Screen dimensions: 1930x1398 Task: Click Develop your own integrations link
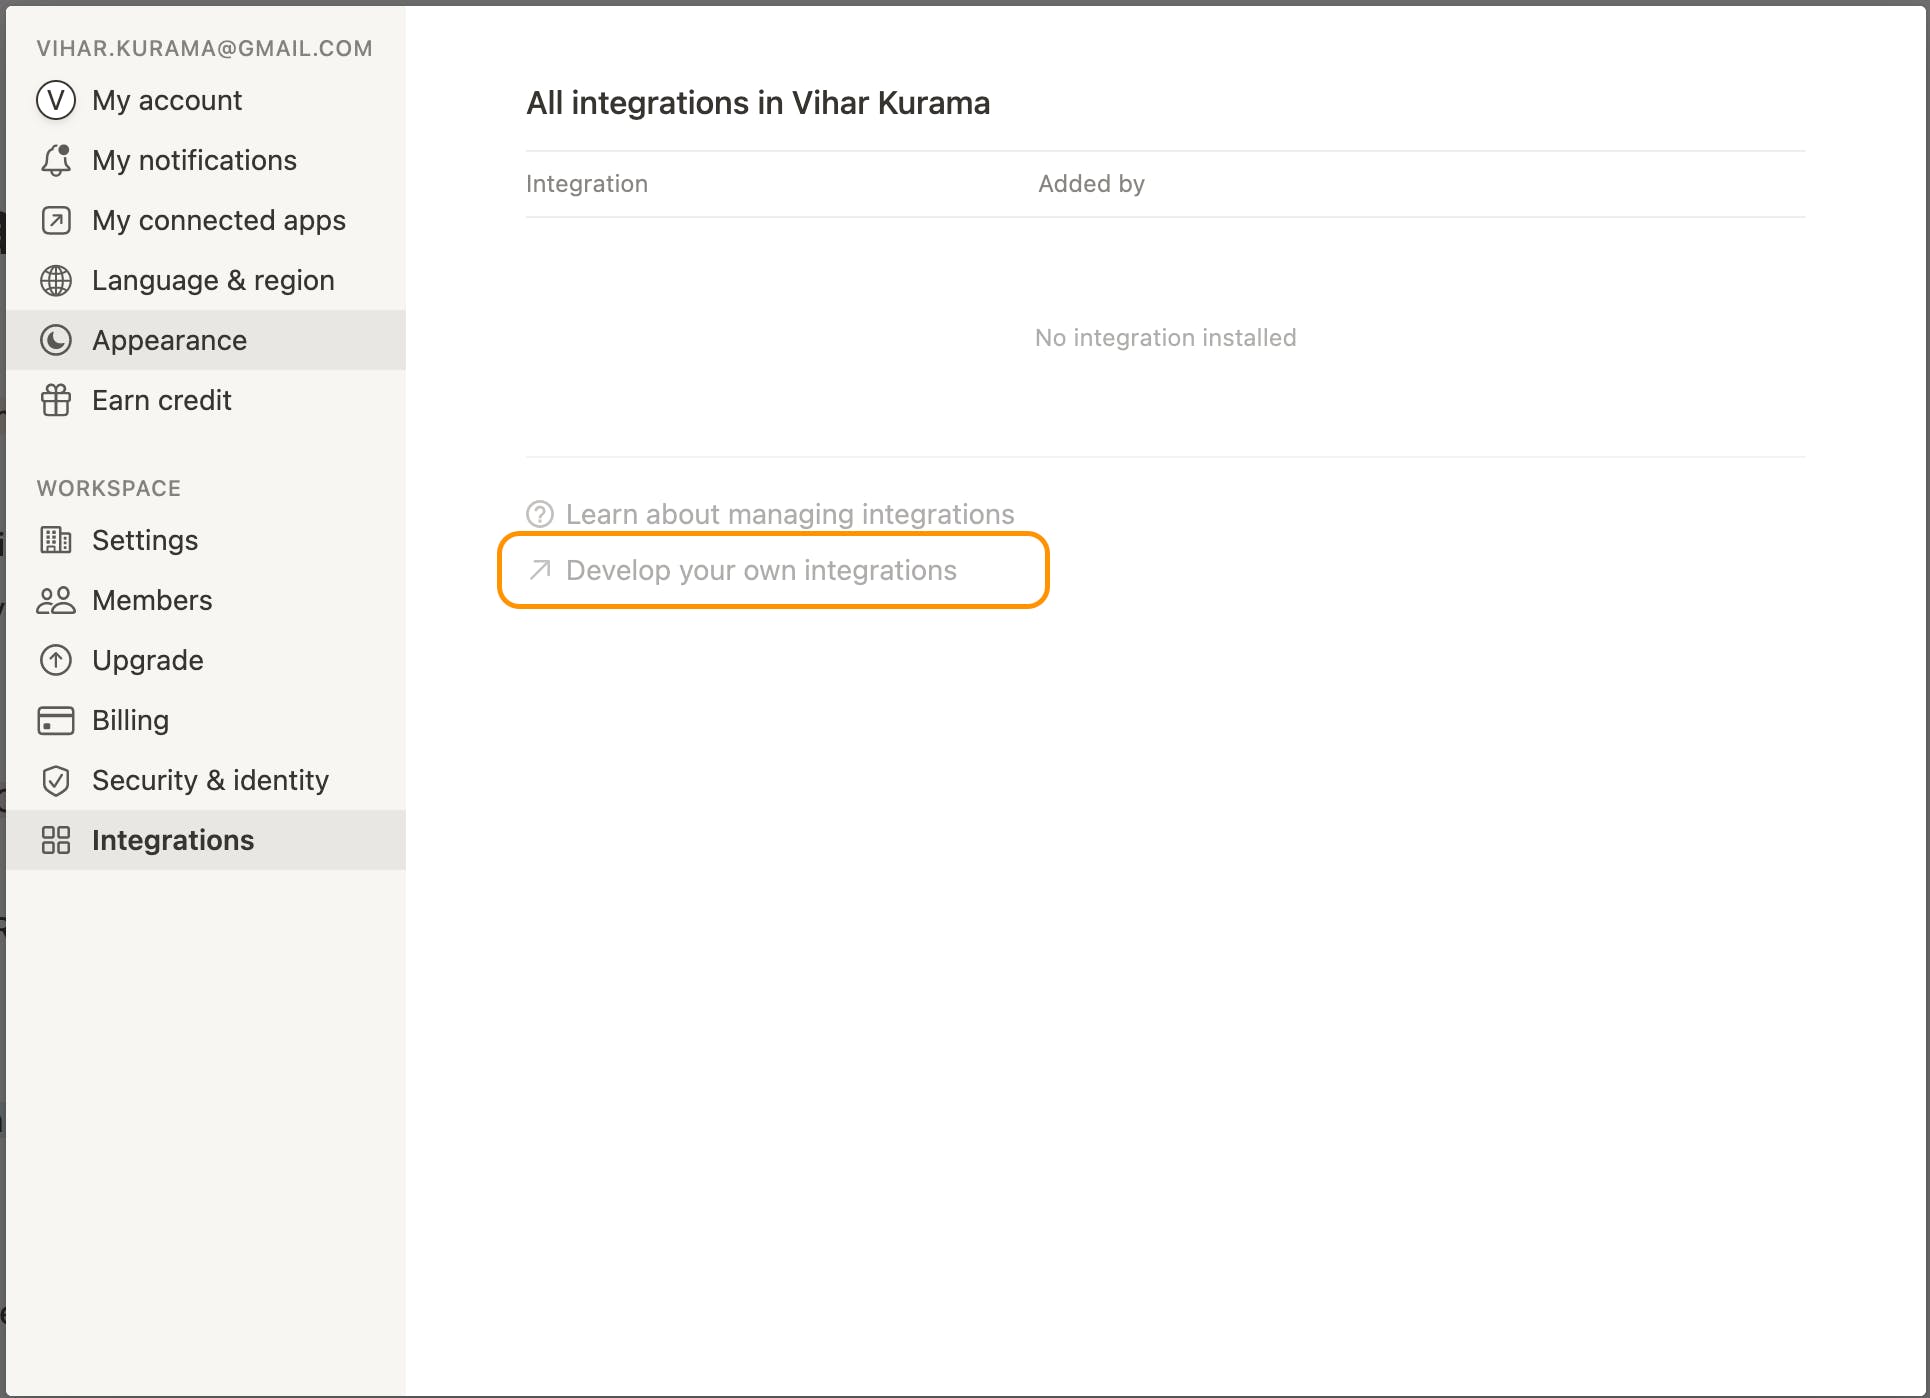click(x=761, y=570)
